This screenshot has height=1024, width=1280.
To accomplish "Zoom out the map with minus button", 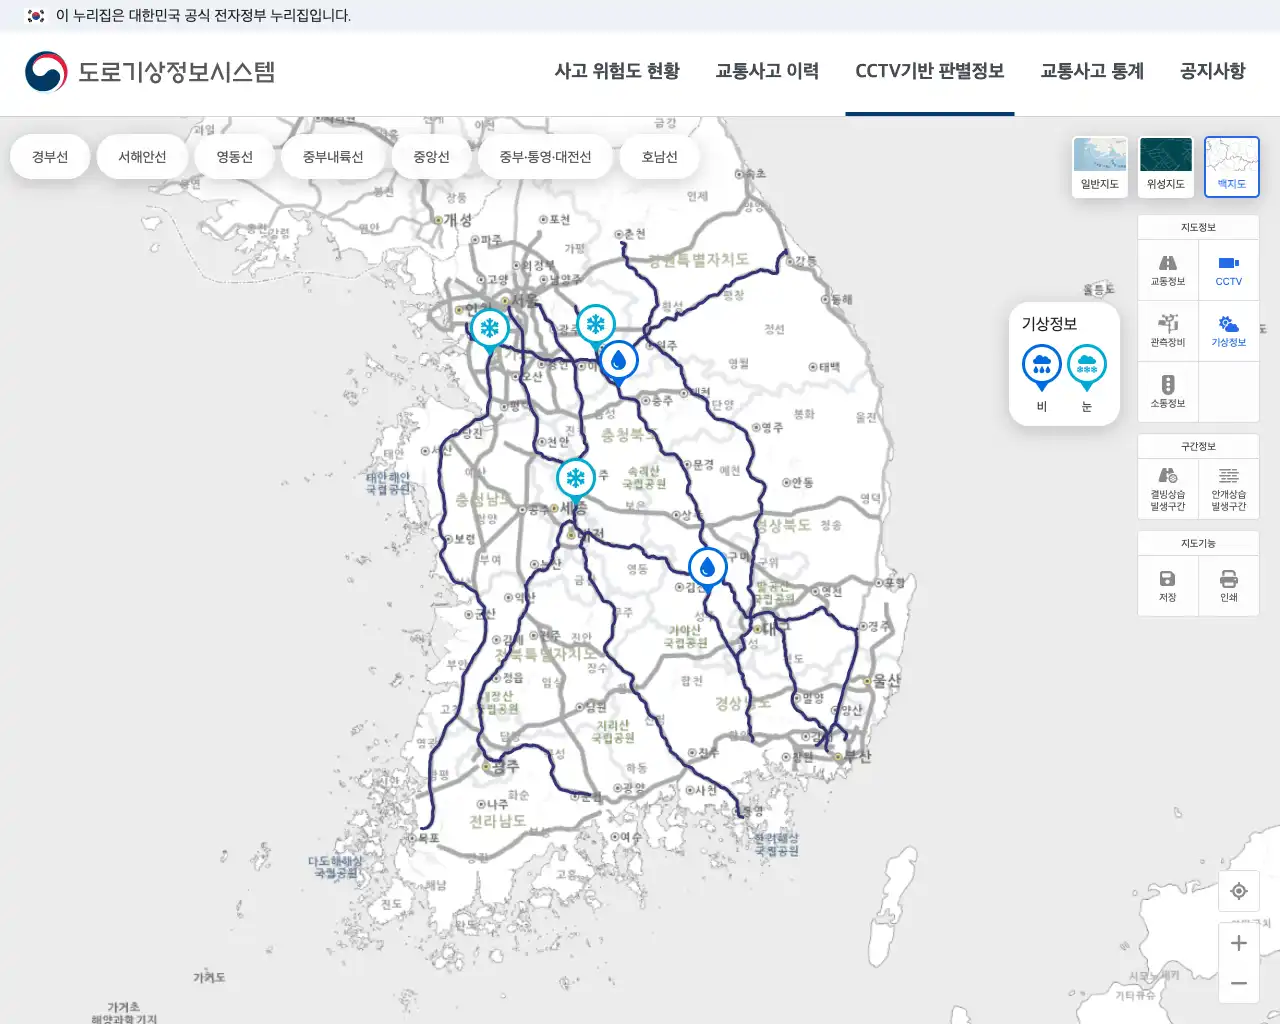I will click(x=1238, y=984).
